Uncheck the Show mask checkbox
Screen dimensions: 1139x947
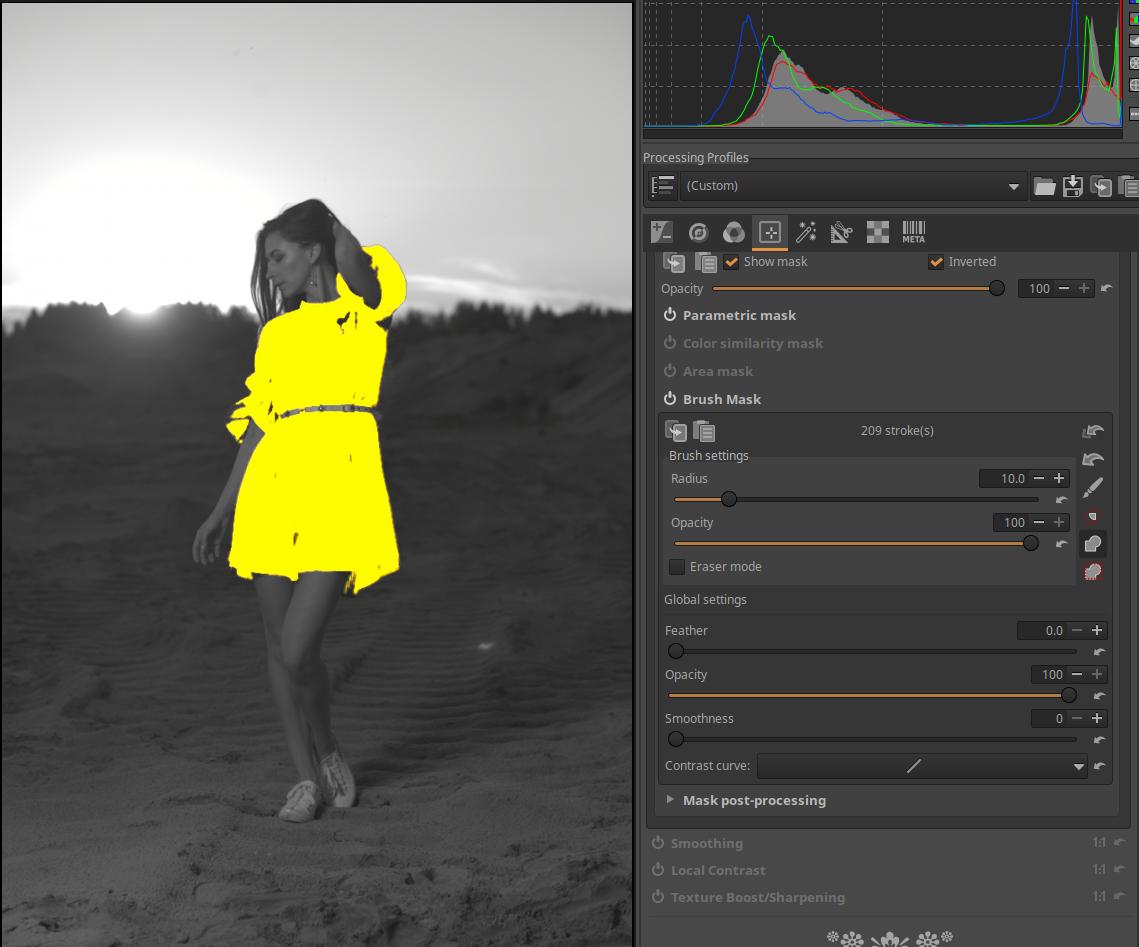pyautogui.click(x=731, y=262)
